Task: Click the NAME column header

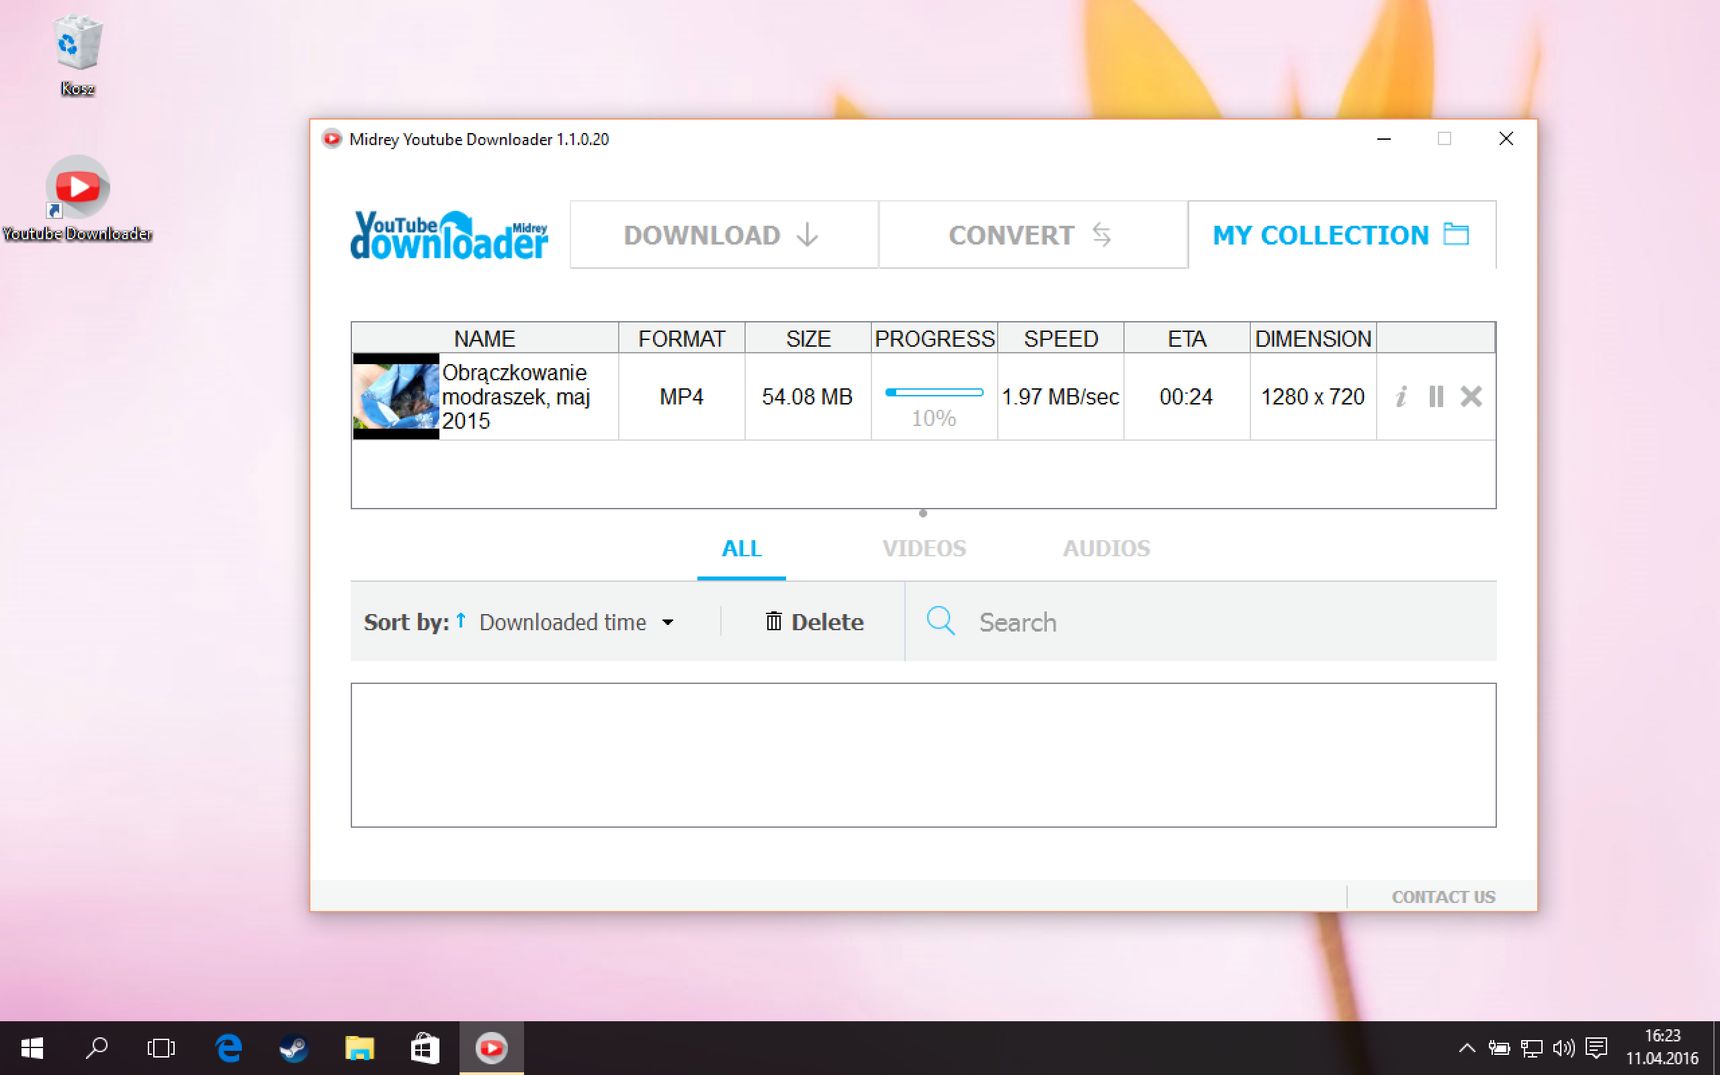Action: pyautogui.click(x=485, y=339)
